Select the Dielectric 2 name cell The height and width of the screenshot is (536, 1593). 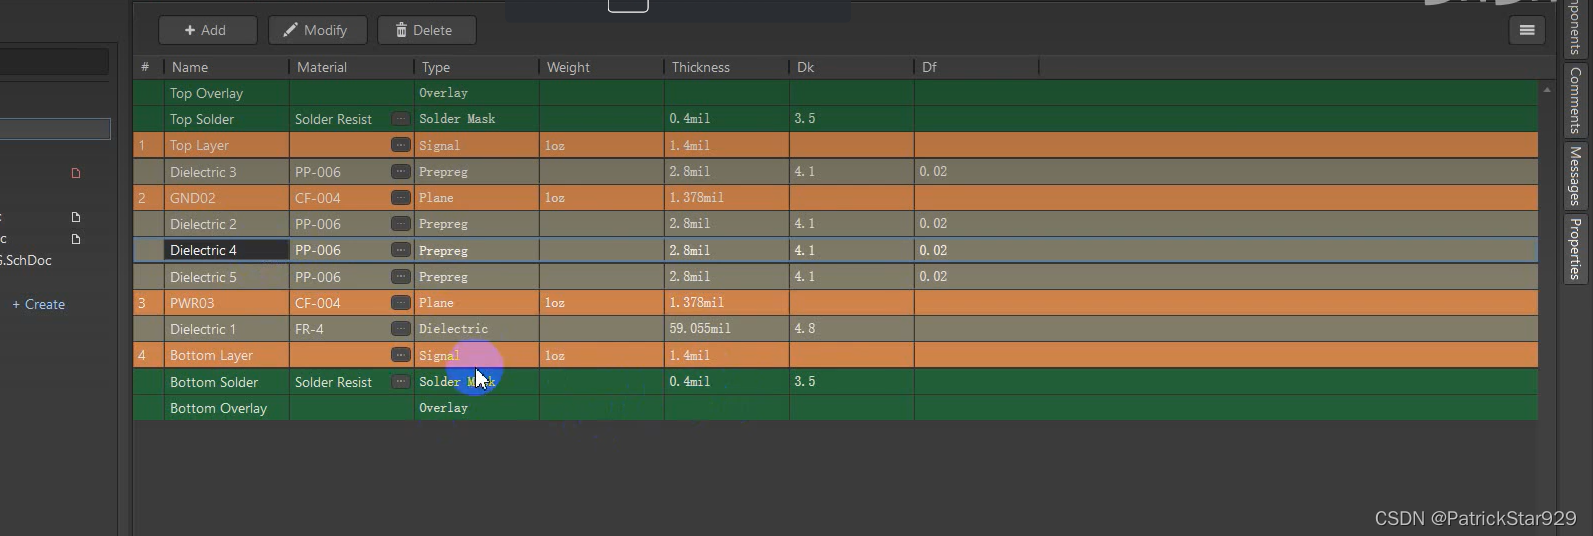pyautogui.click(x=227, y=224)
